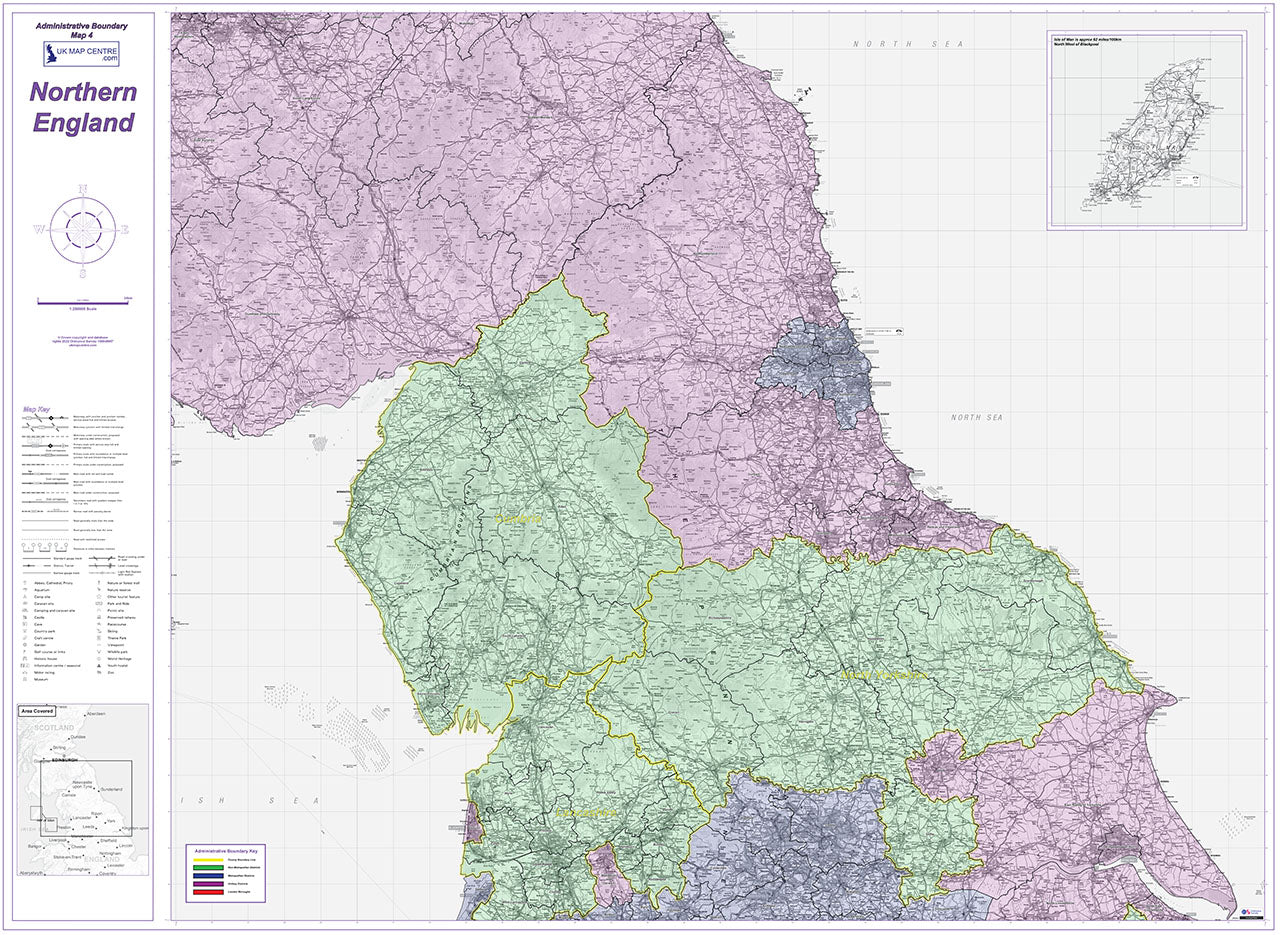Screen dimensions: 1280x935
Task: Click the OS logo at bottom-right corner
Action: point(1248,911)
